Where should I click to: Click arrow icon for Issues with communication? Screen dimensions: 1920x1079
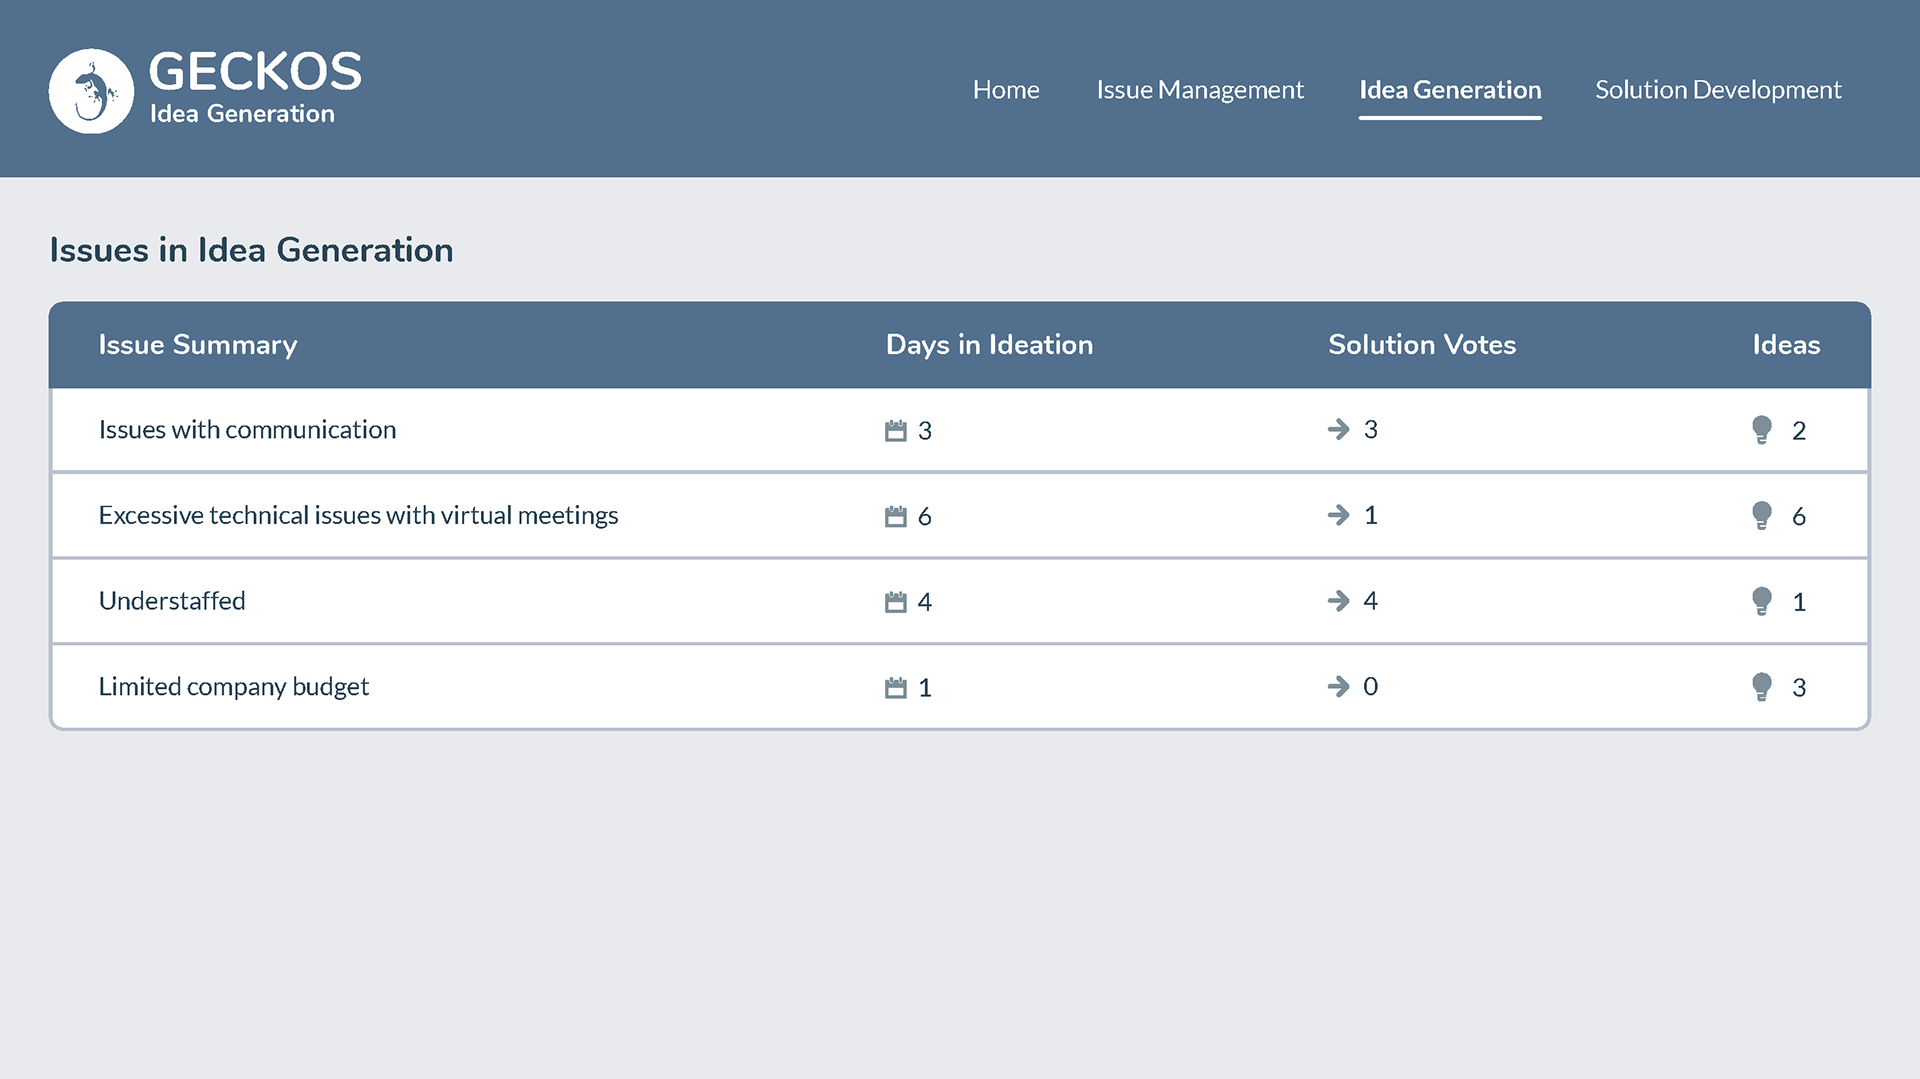point(1338,430)
